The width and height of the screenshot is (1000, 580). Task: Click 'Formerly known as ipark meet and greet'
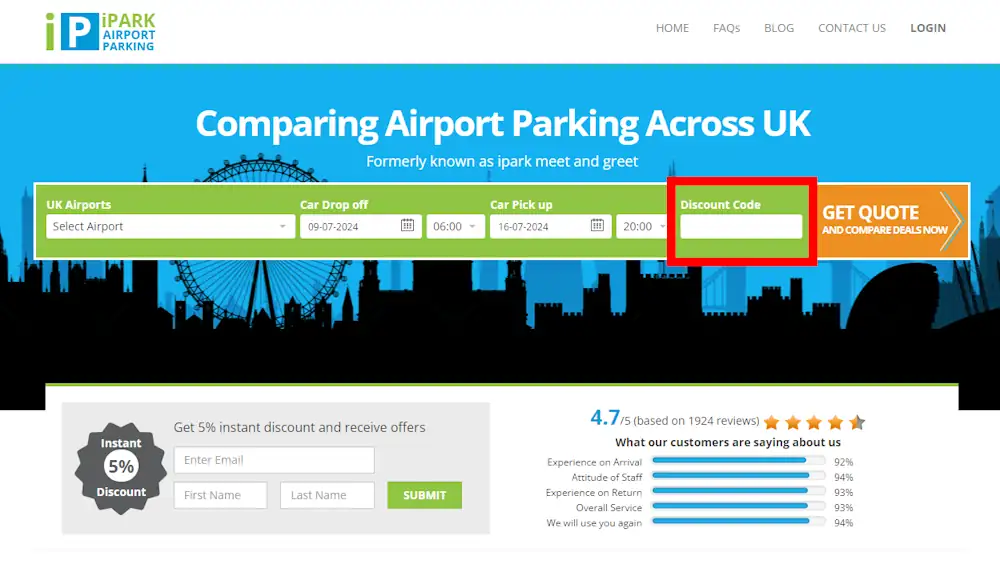coord(502,161)
